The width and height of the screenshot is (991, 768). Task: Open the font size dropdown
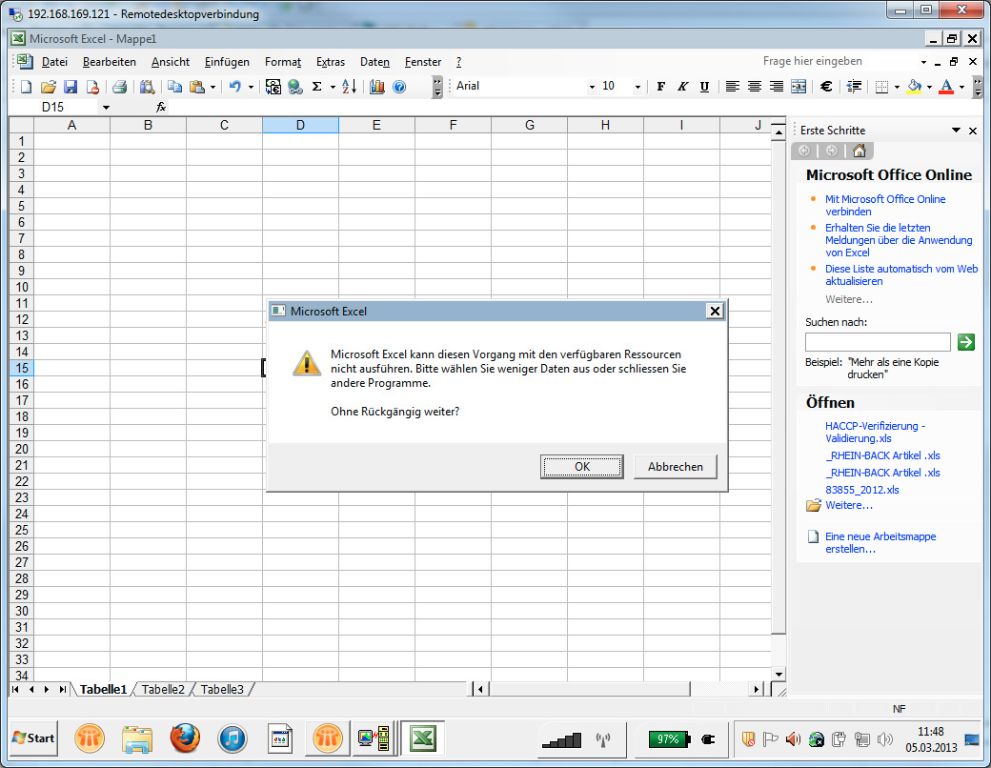tap(638, 87)
